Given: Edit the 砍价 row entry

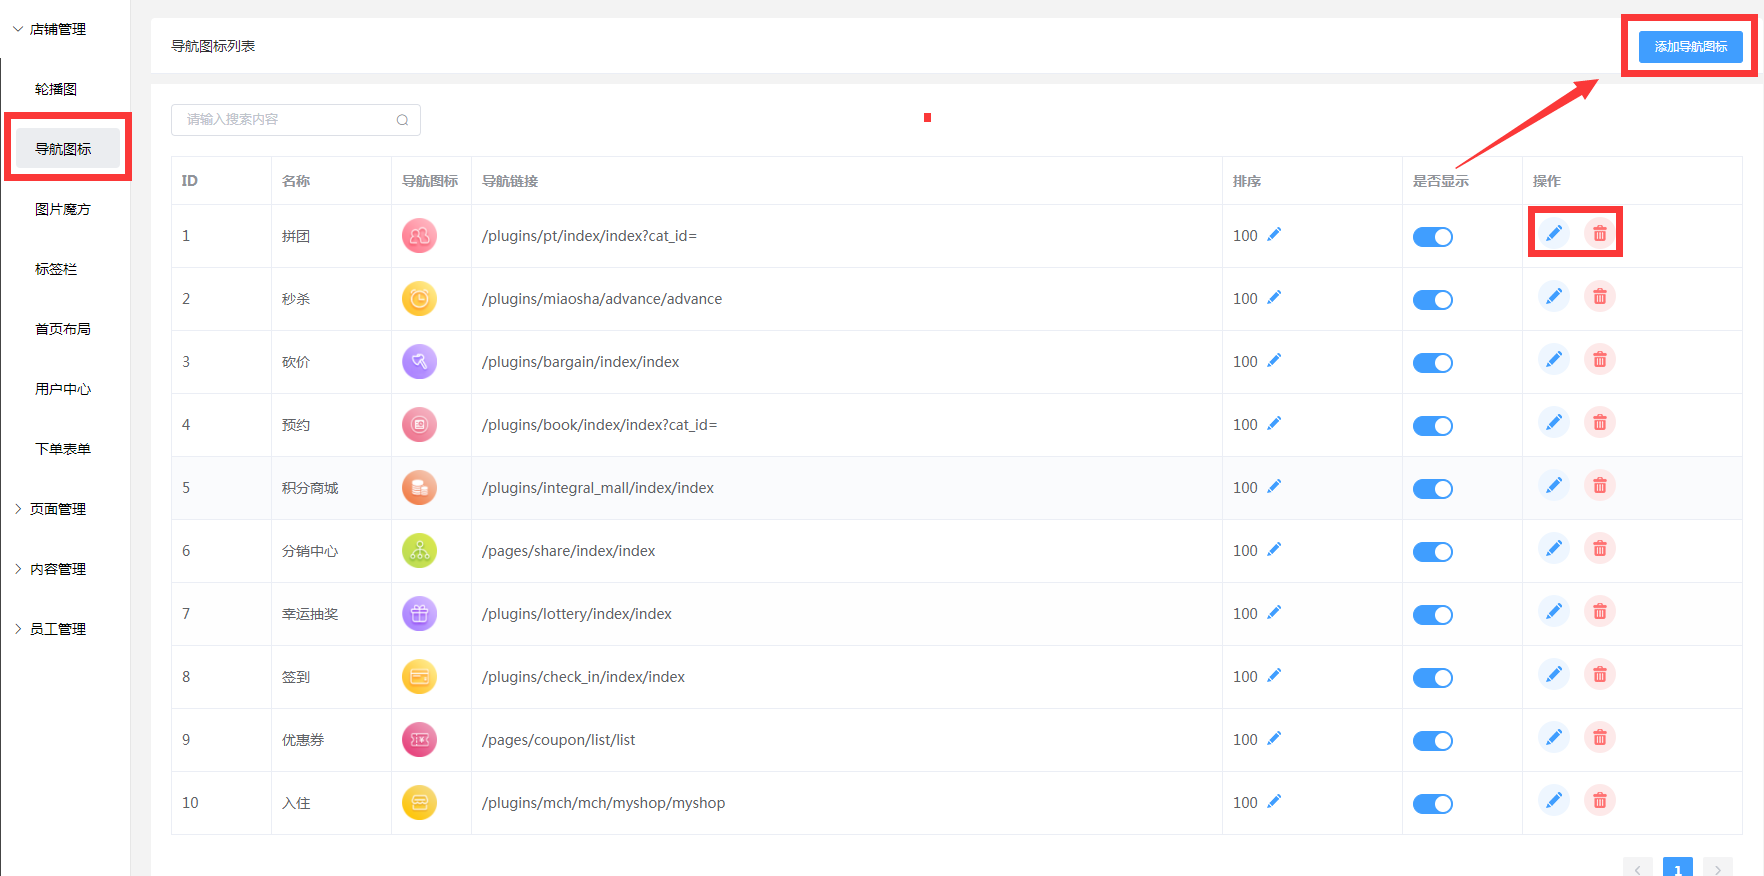Looking at the screenshot, I should pos(1554,359).
